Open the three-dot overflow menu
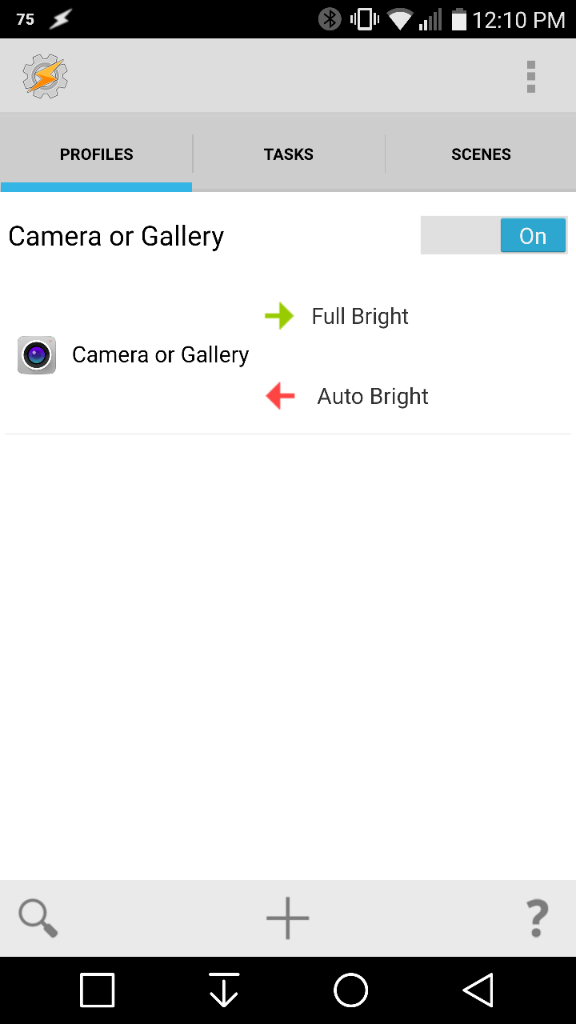The width and height of the screenshot is (576, 1024). [x=531, y=77]
